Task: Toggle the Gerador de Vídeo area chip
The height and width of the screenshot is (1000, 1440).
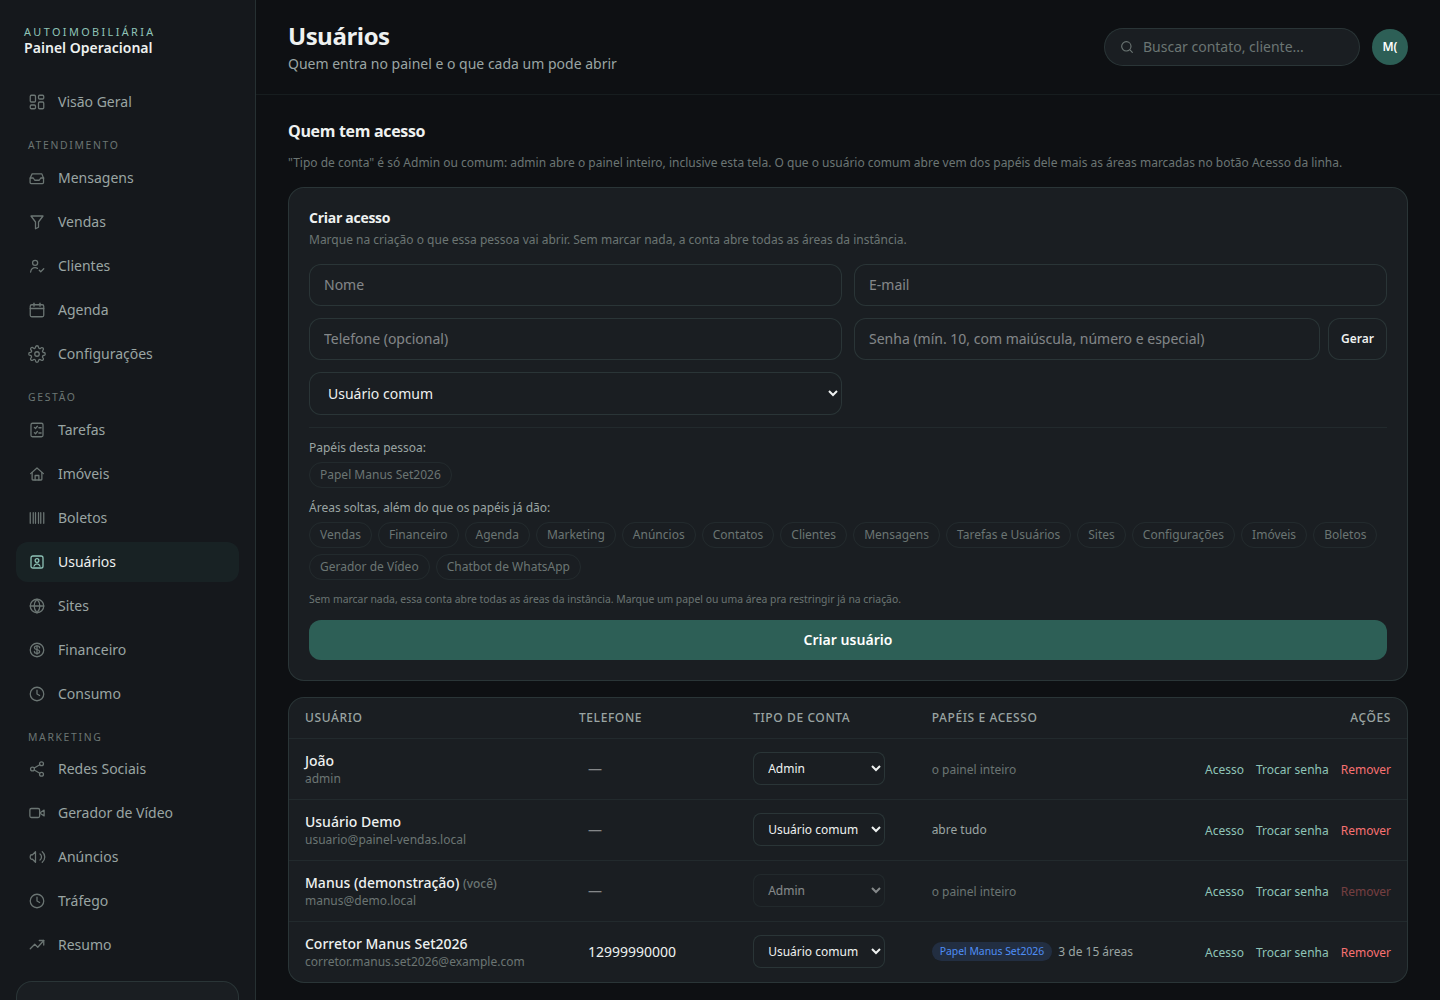Action: point(369,567)
